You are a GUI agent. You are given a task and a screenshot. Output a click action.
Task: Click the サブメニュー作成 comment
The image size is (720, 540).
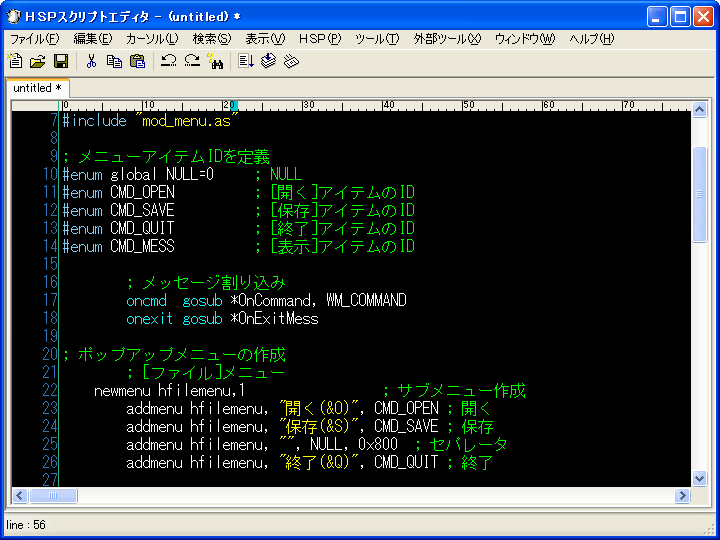coord(461,391)
